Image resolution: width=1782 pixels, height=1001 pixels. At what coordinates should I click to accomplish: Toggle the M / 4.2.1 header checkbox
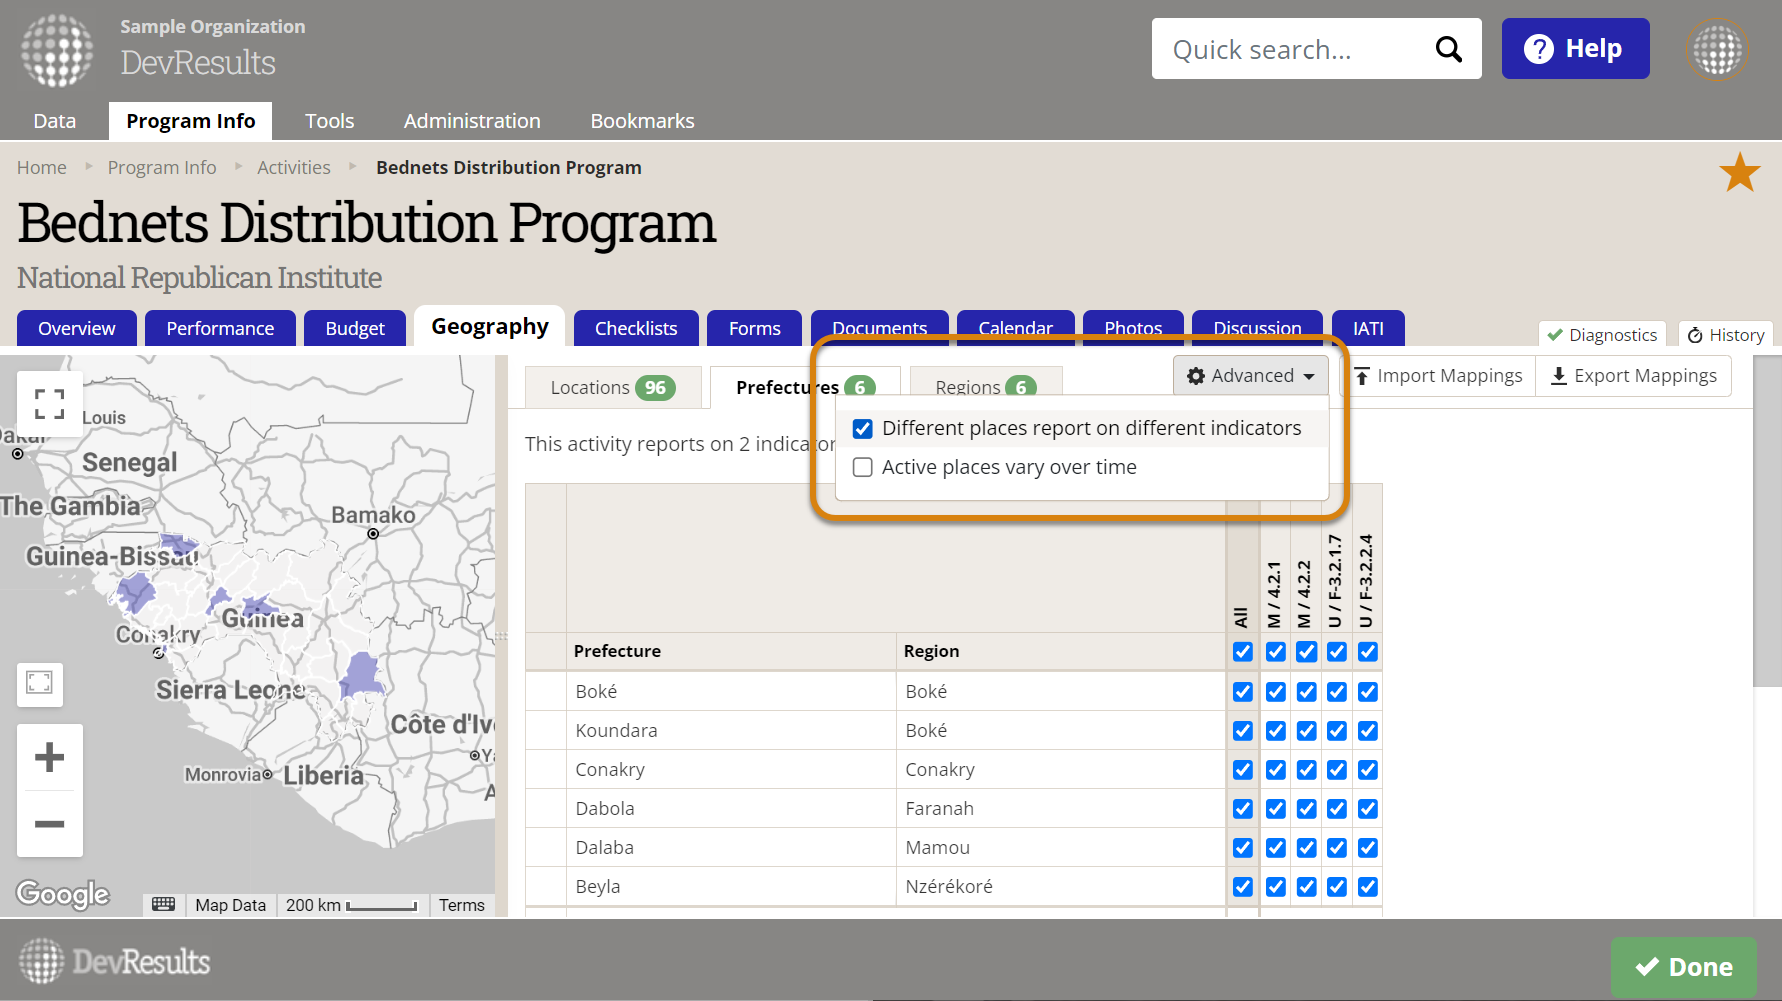pyautogui.click(x=1276, y=652)
